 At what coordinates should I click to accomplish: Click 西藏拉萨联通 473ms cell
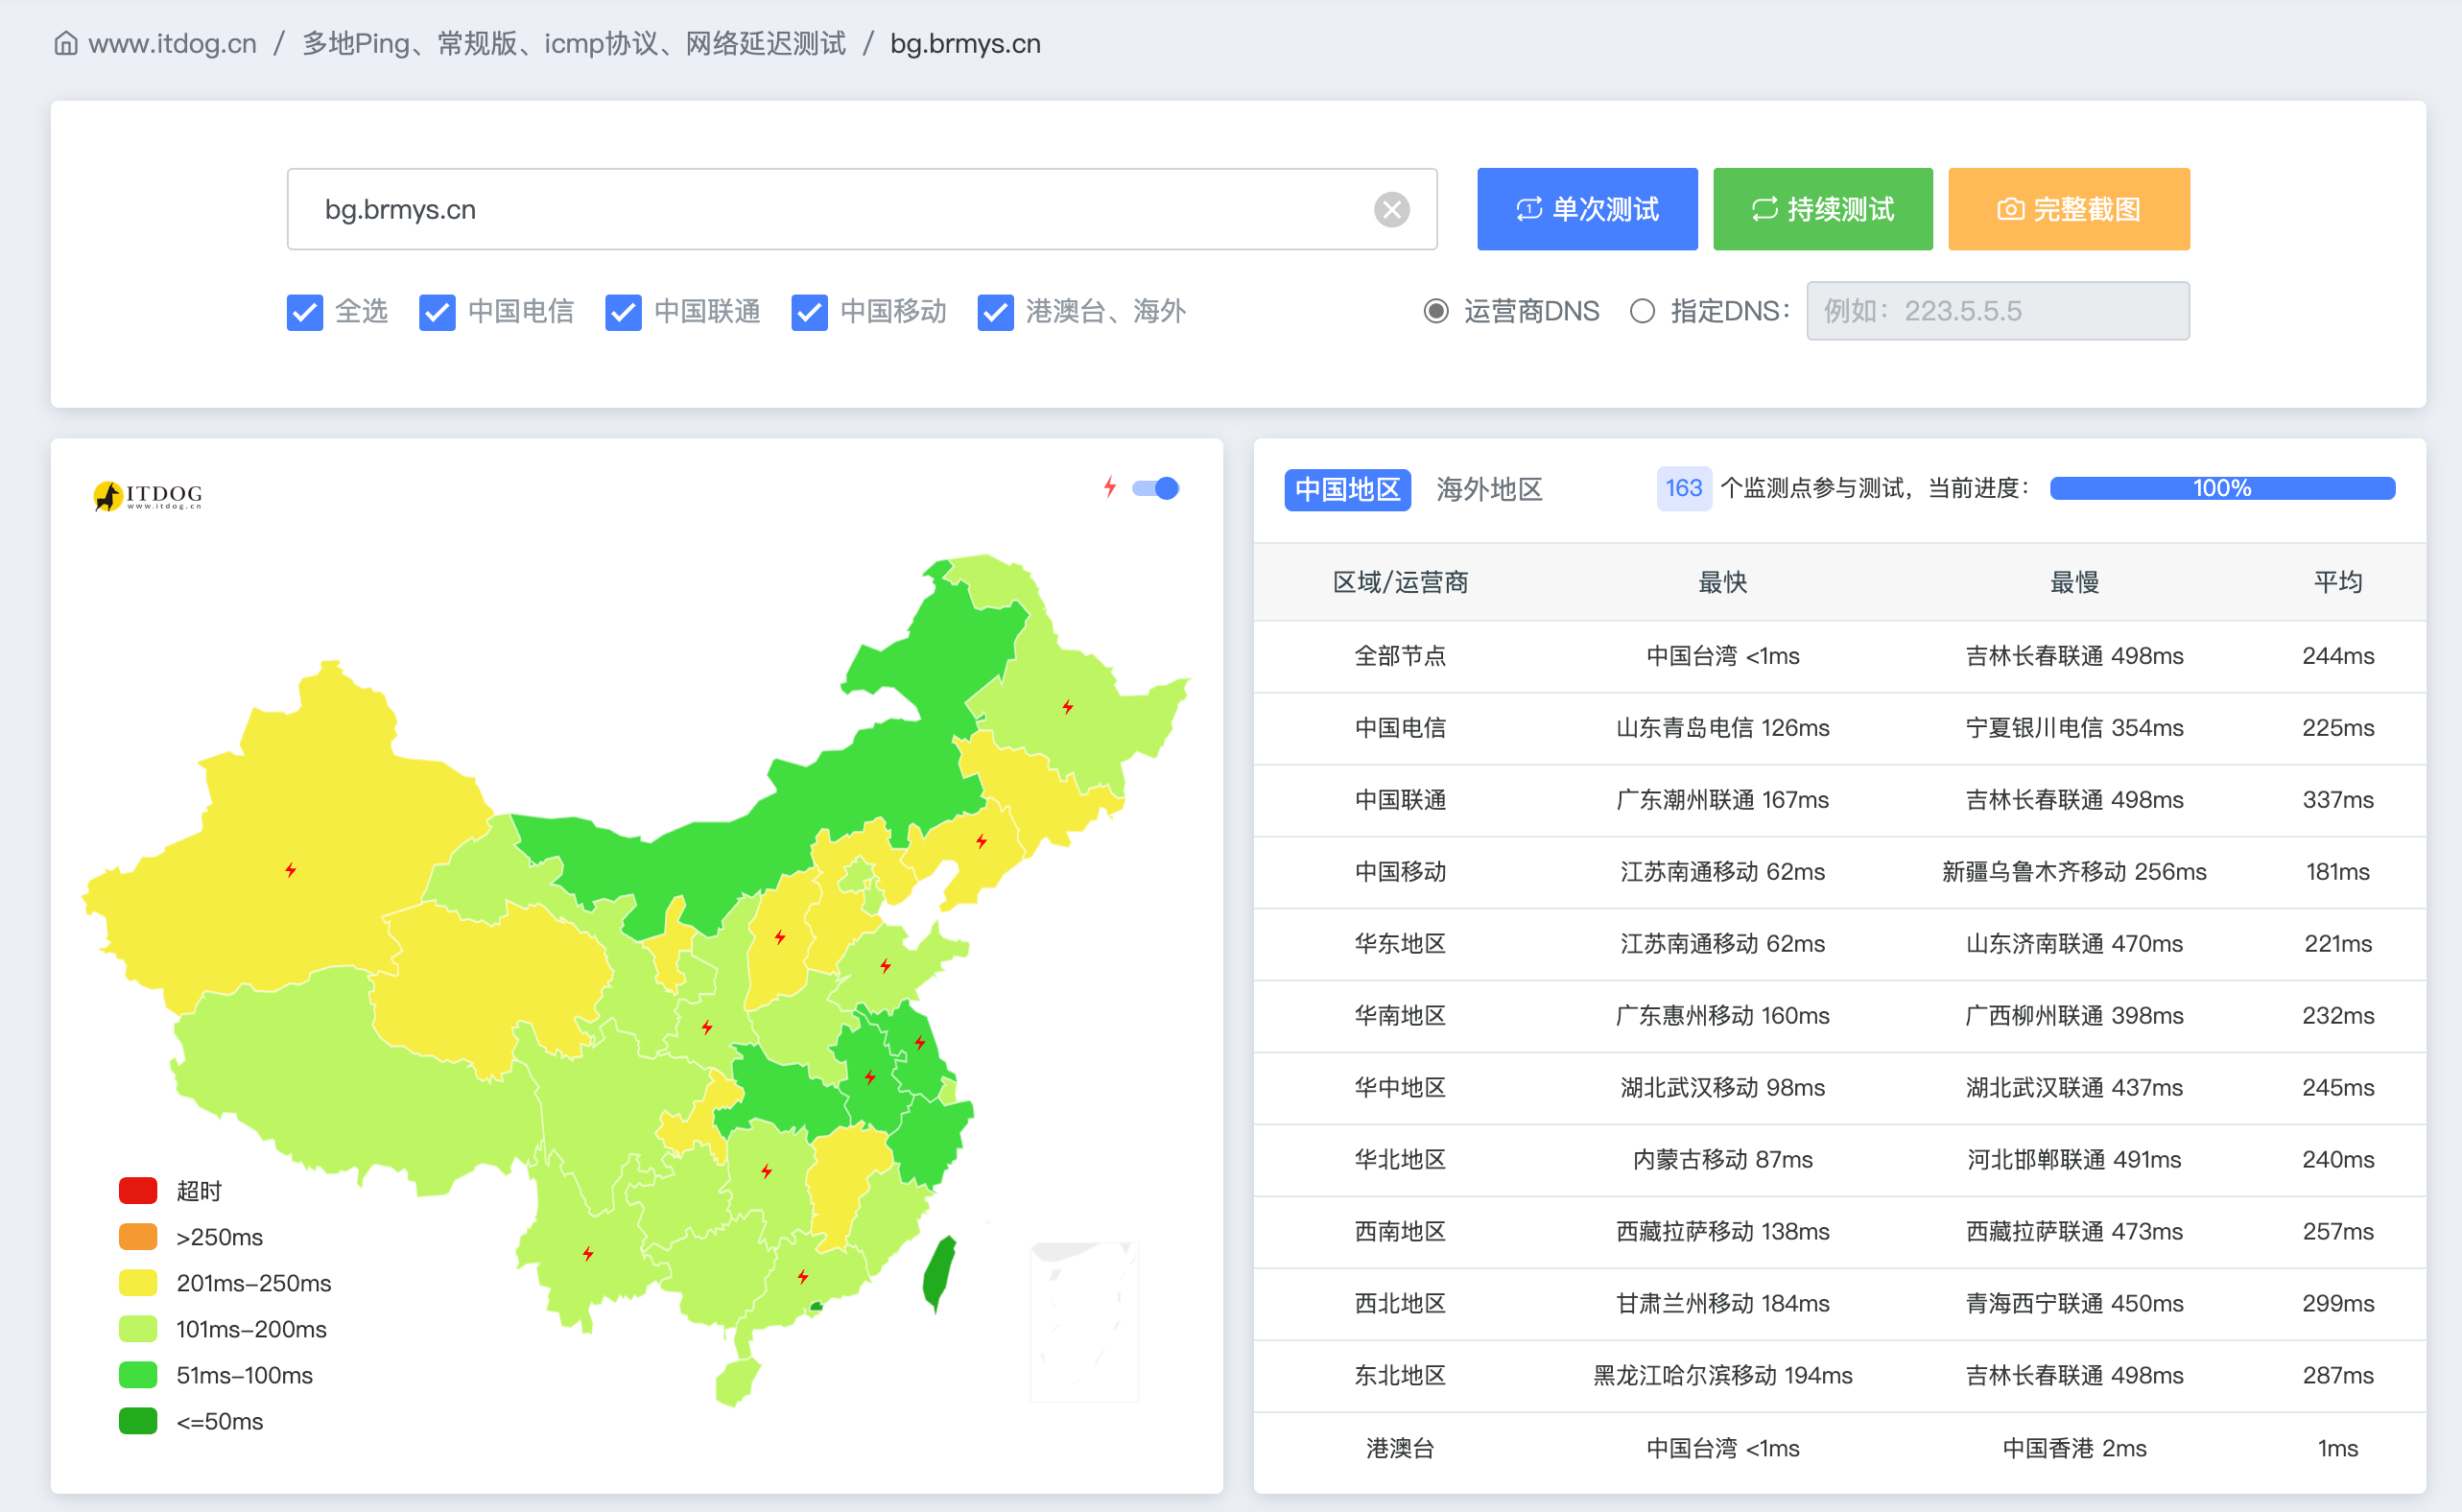[x=2074, y=1232]
